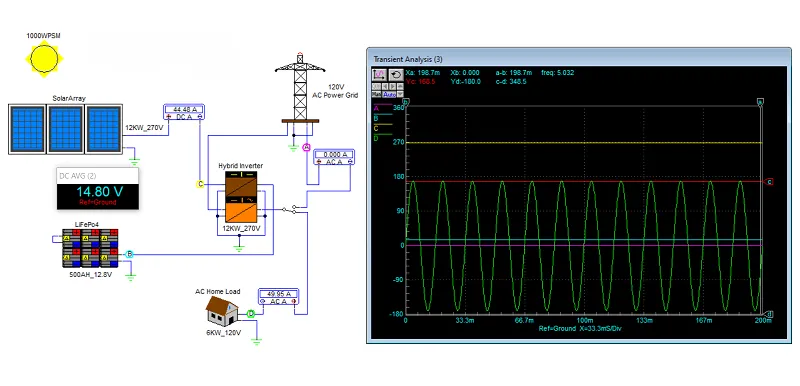
Task: Click cursor d marker at graph's bottom right
Action: click(768, 314)
